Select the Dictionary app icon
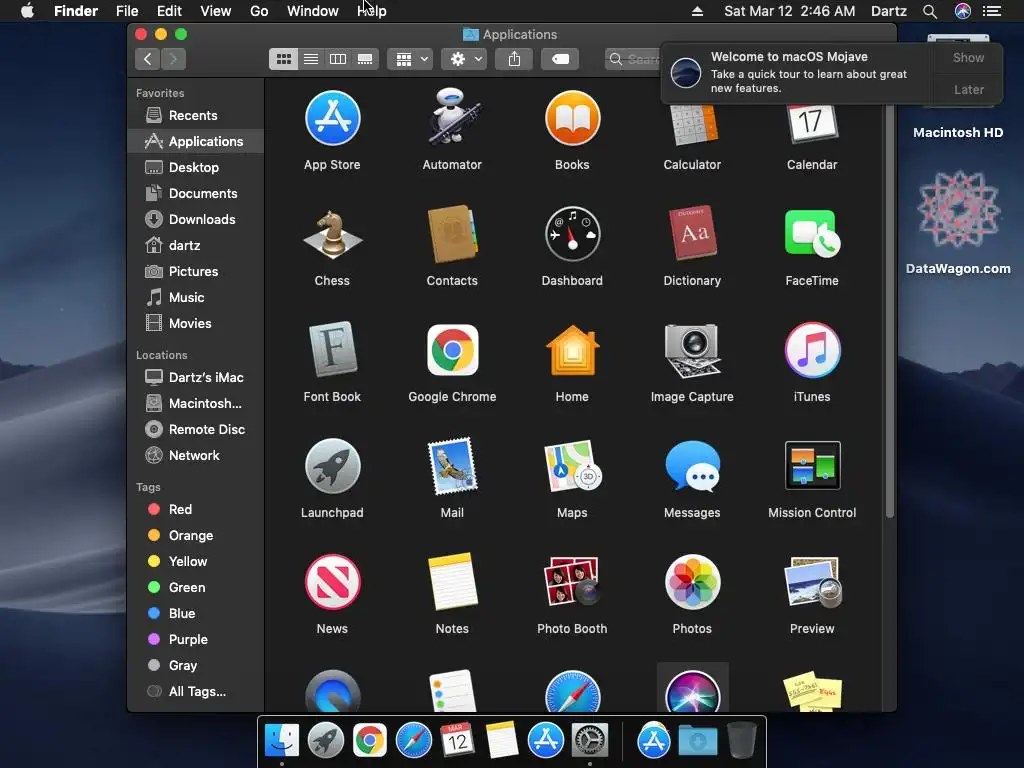The image size is (1024, 768). click(692, 234)
